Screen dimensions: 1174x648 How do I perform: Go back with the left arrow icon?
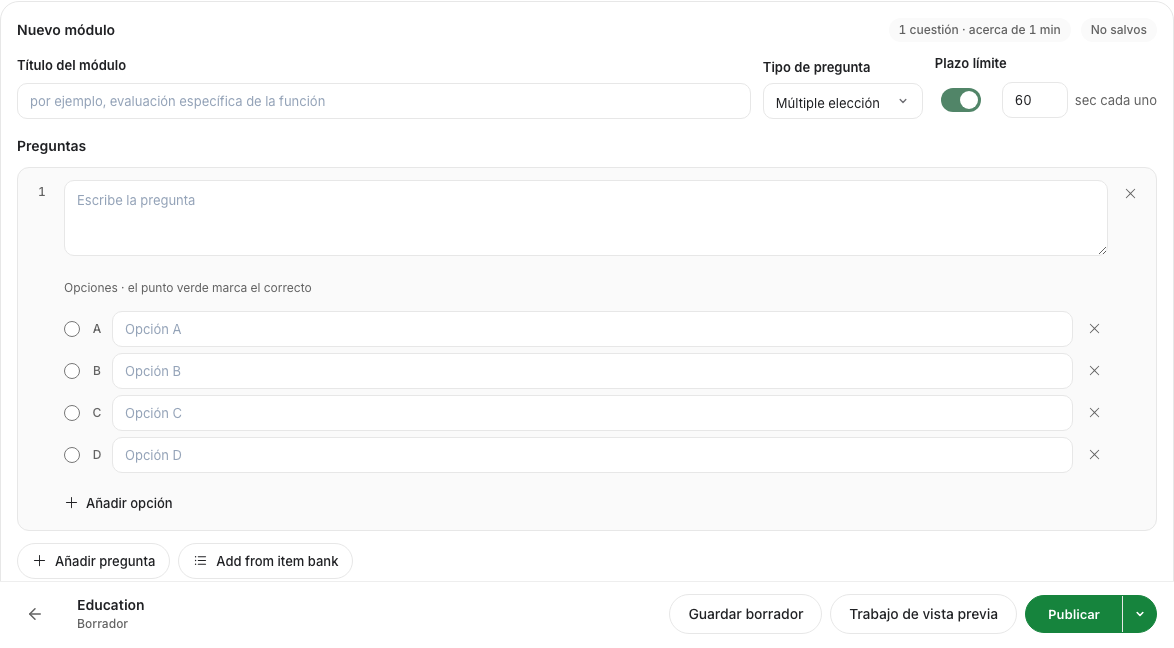34,614
